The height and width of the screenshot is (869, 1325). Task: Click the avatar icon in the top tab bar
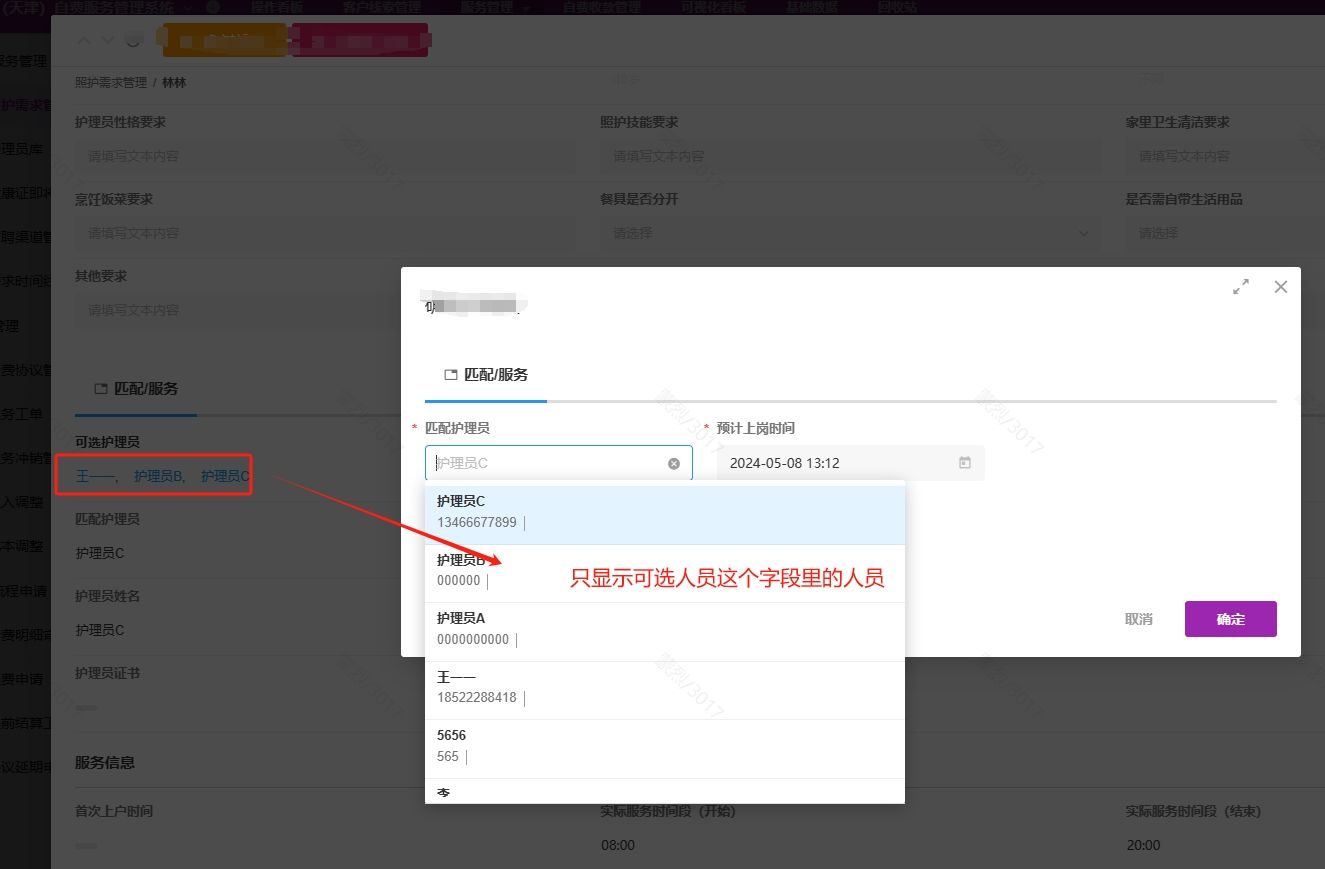pyautogui.click(x=131, y=40)
